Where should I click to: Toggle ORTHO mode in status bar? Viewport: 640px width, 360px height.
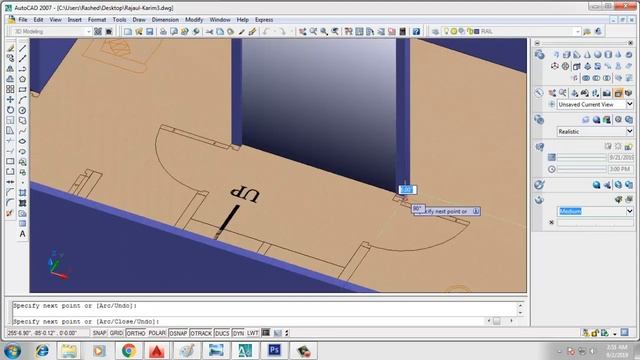[136, 333]
